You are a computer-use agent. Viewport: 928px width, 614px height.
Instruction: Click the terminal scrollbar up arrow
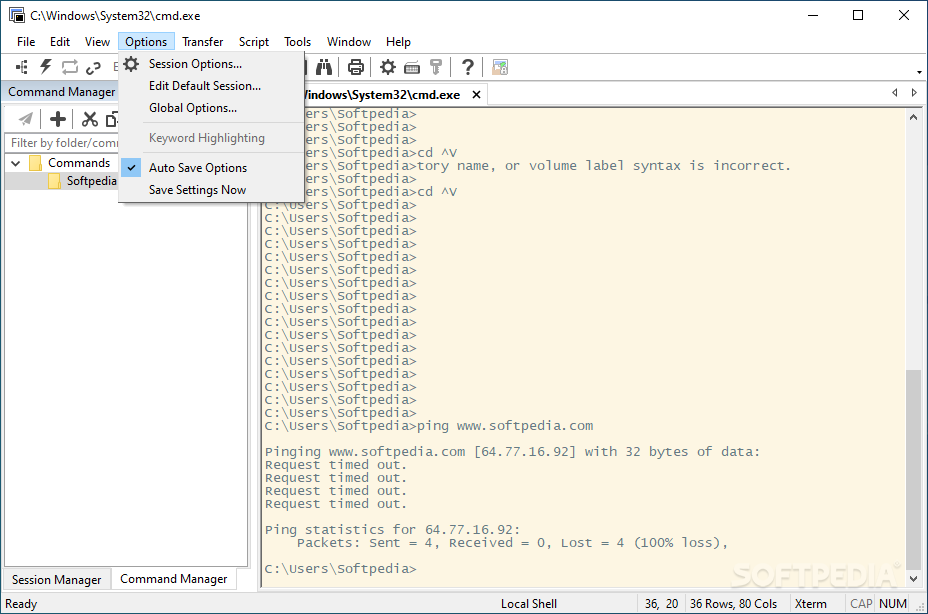(914, 117)
